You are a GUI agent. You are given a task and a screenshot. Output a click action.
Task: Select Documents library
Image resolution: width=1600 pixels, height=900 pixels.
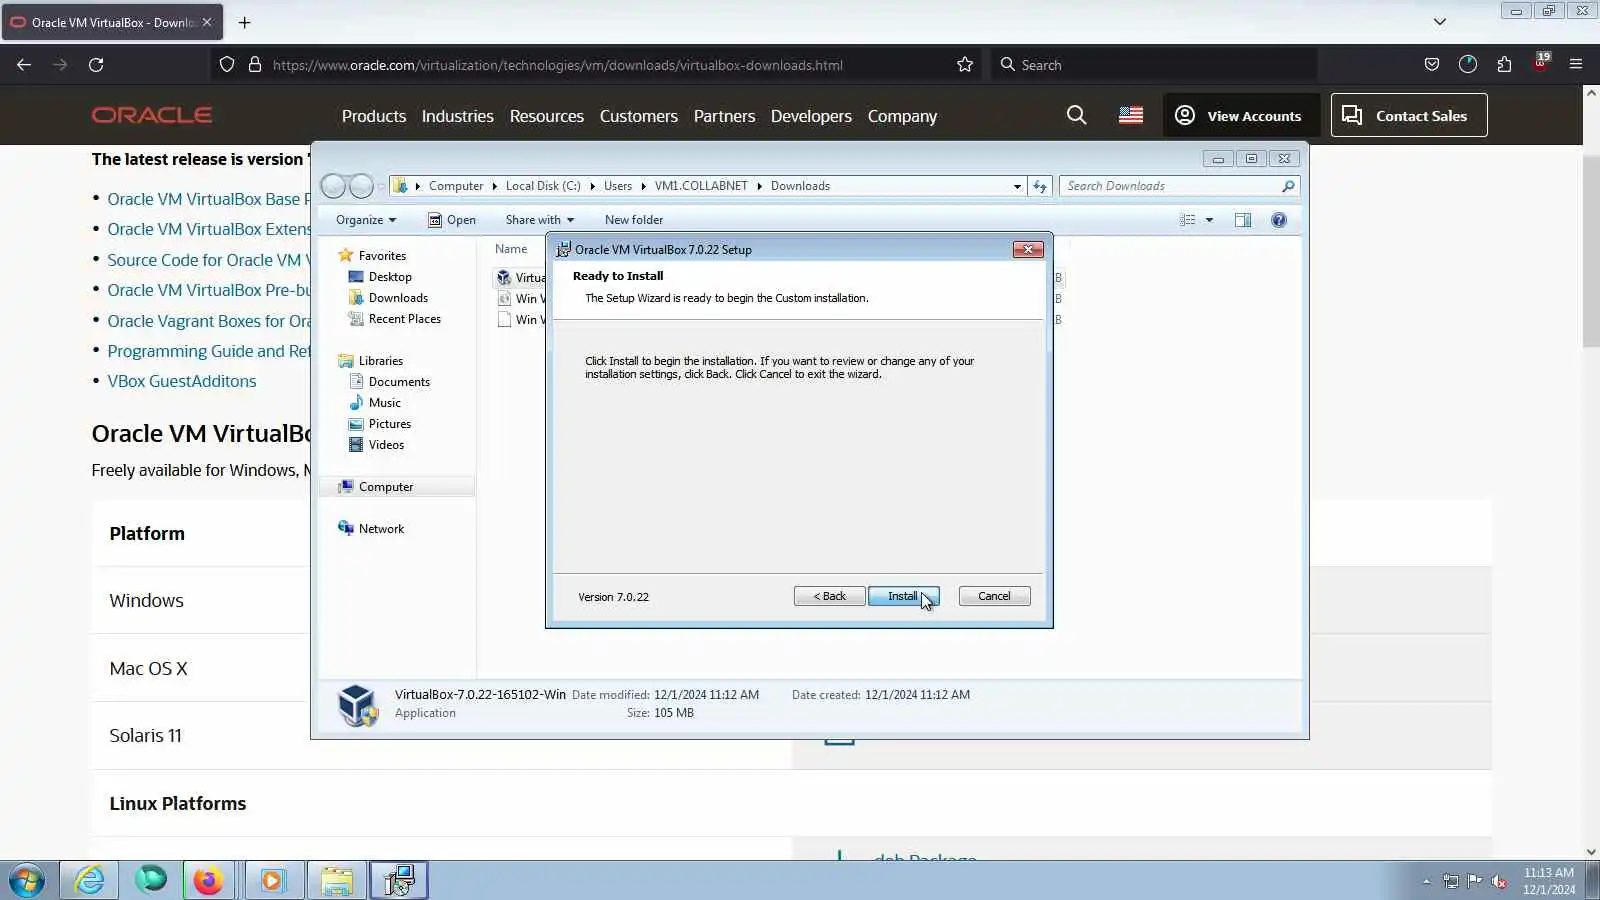pyautogui.click(x=399, y=382)
